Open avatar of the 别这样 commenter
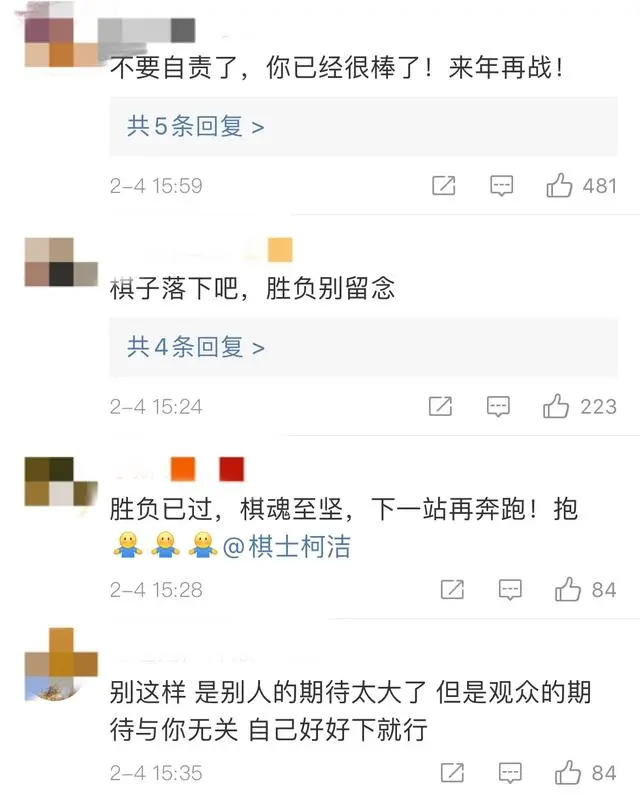This screenshot has width=640, height=800. 61,664
